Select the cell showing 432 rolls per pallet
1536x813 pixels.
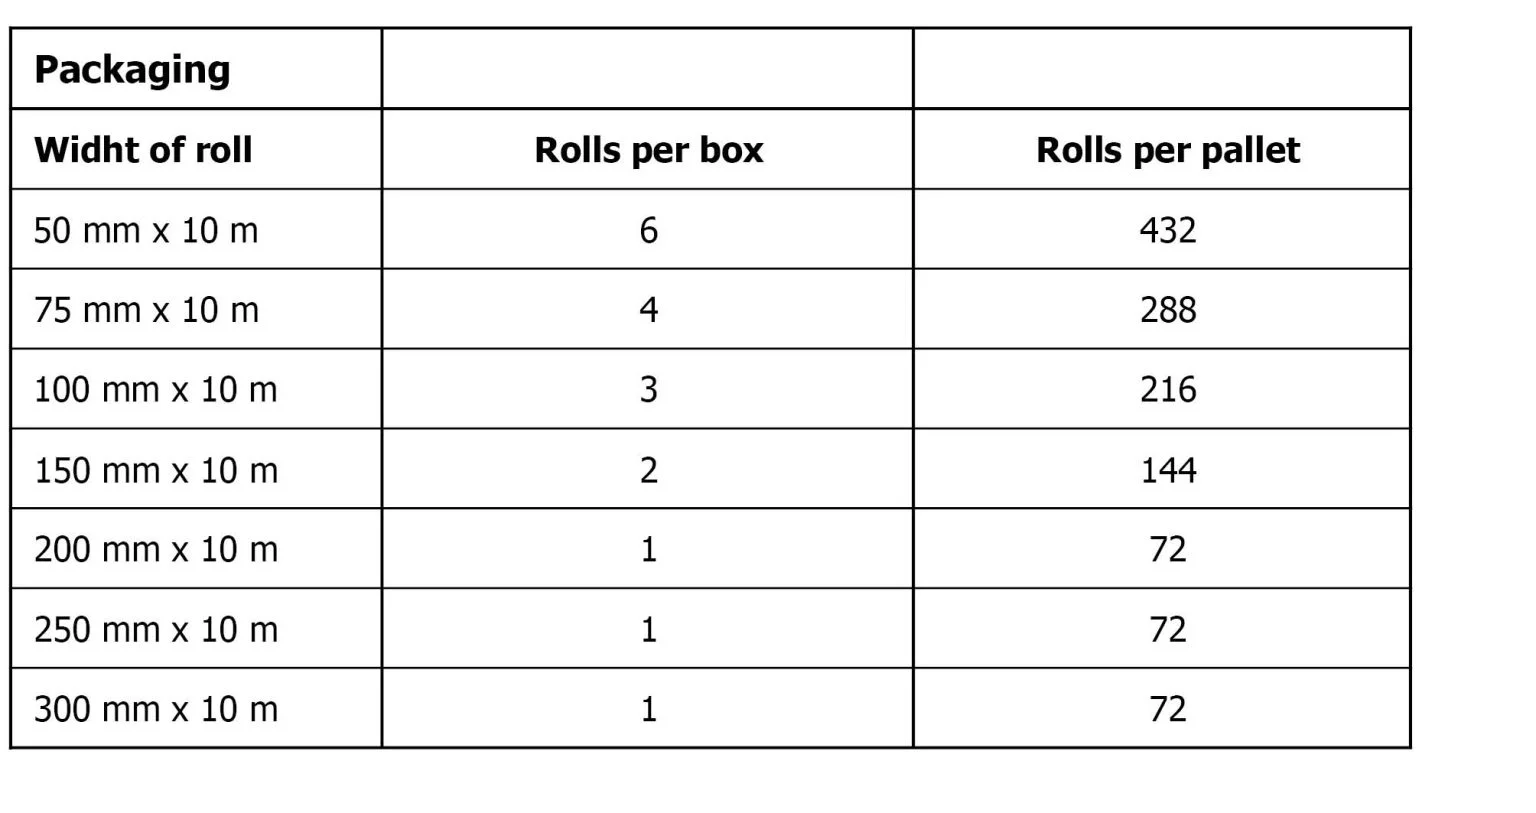coord(1167,230)
